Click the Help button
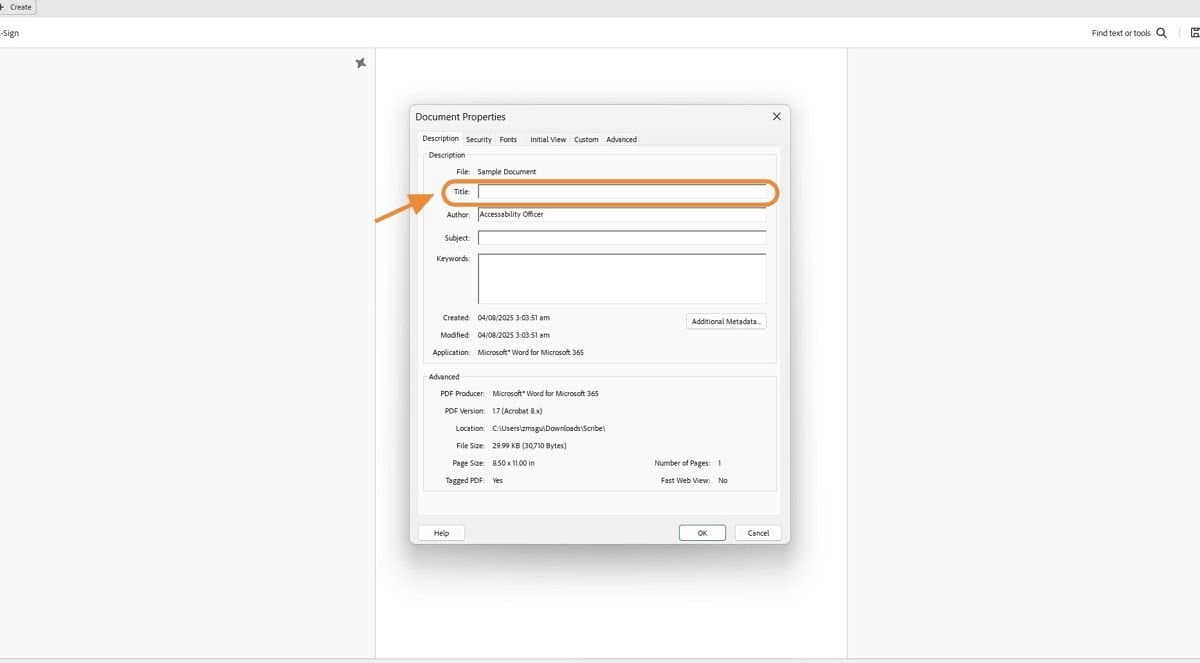This screenshot has height=663, width=1200. click(441, 532)
